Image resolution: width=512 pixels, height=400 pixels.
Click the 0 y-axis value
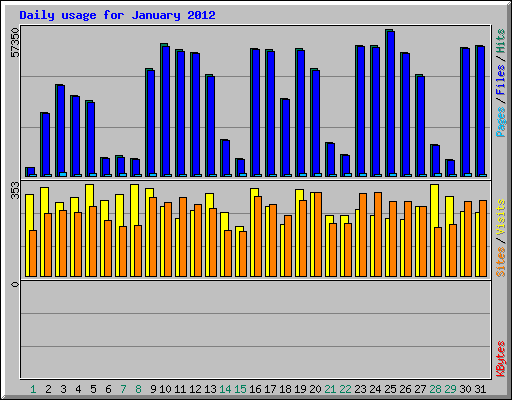click(15, 284)
